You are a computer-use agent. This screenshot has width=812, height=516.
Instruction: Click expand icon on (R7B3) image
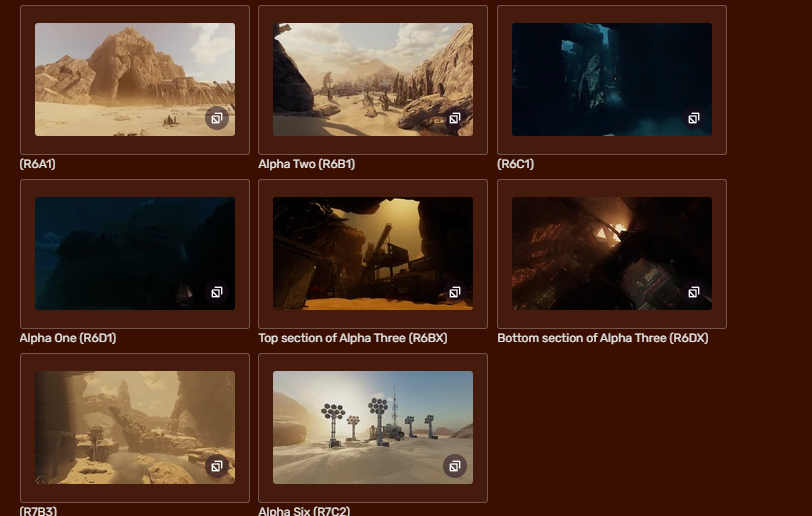[217, 467]
